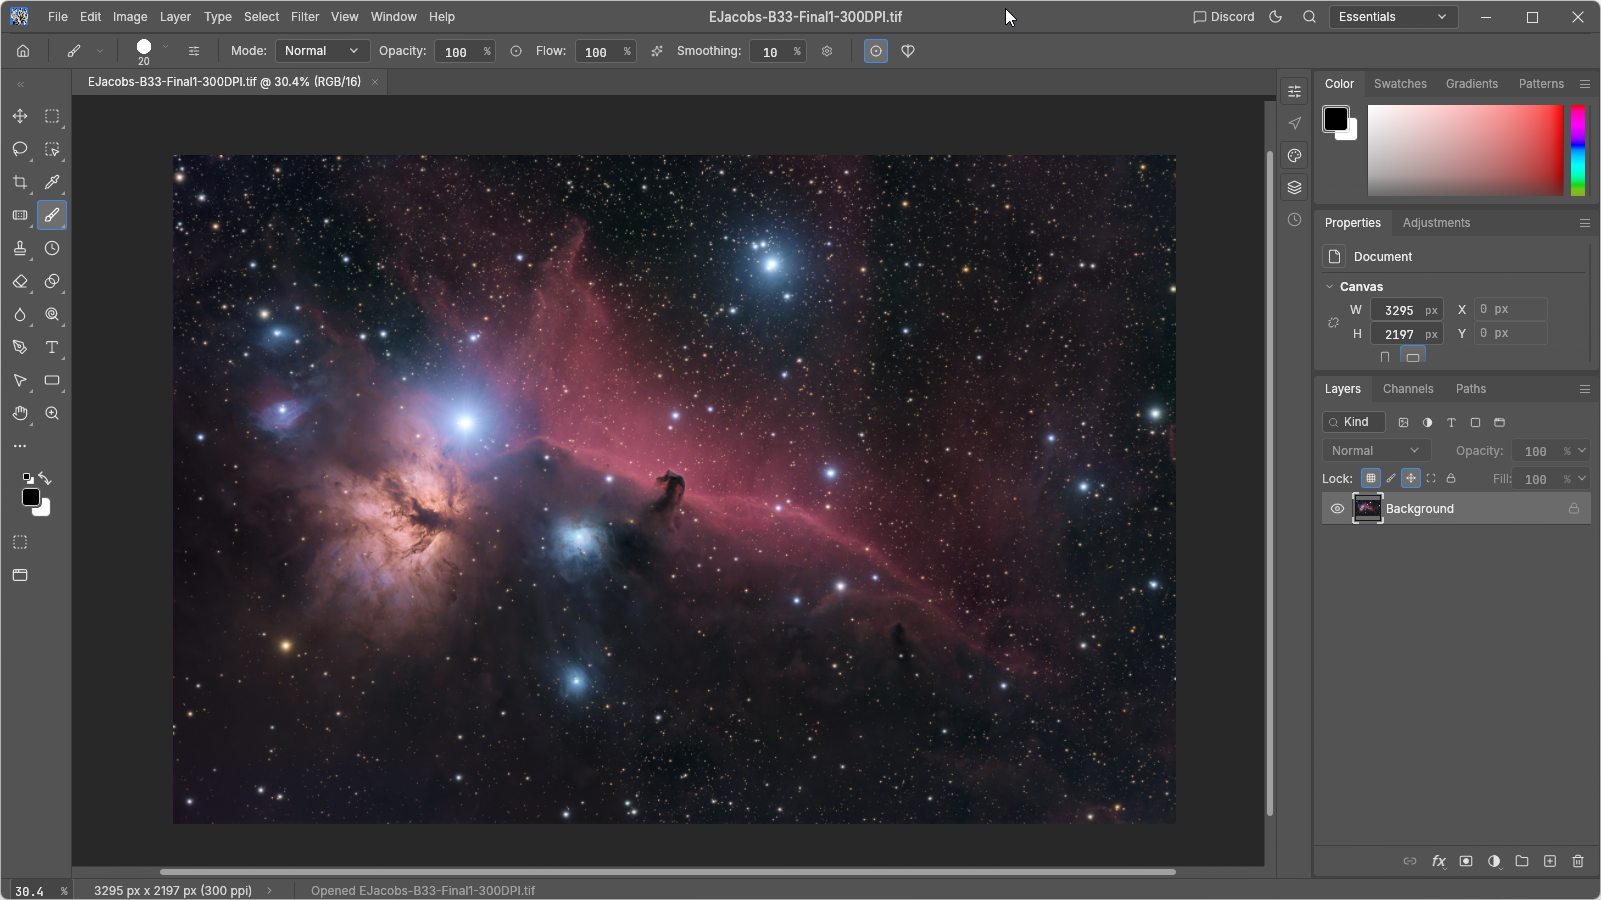Image resolution: width=1601 pixels, height=900 pixels.
Task: Toggle lock all padlock
Action: pos(1451,478)
